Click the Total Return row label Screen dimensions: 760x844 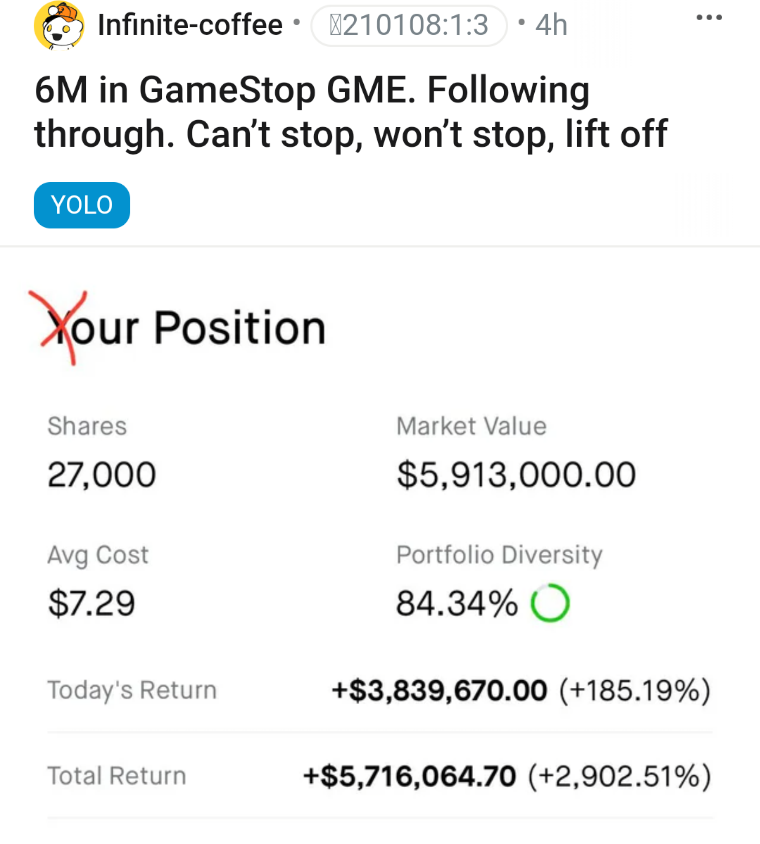coord(117,776)
